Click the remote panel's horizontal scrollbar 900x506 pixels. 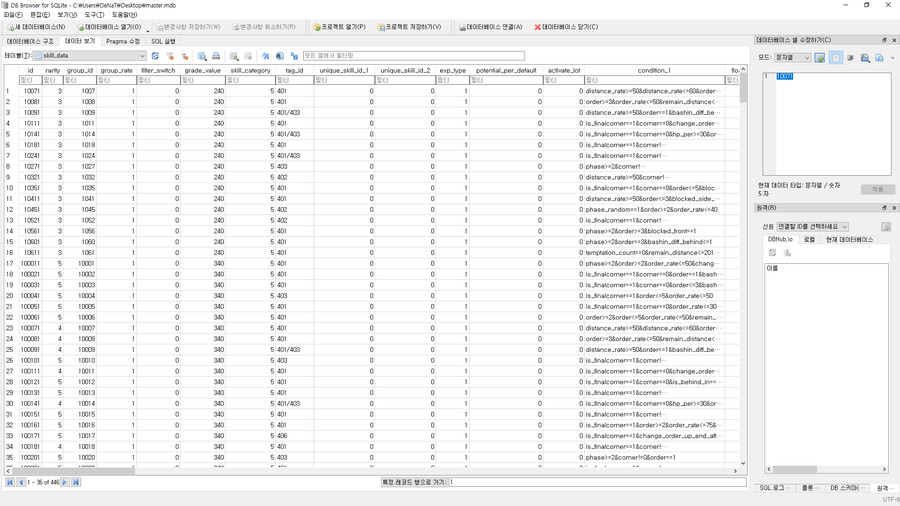pyautogui.click(x=827, y=469)
